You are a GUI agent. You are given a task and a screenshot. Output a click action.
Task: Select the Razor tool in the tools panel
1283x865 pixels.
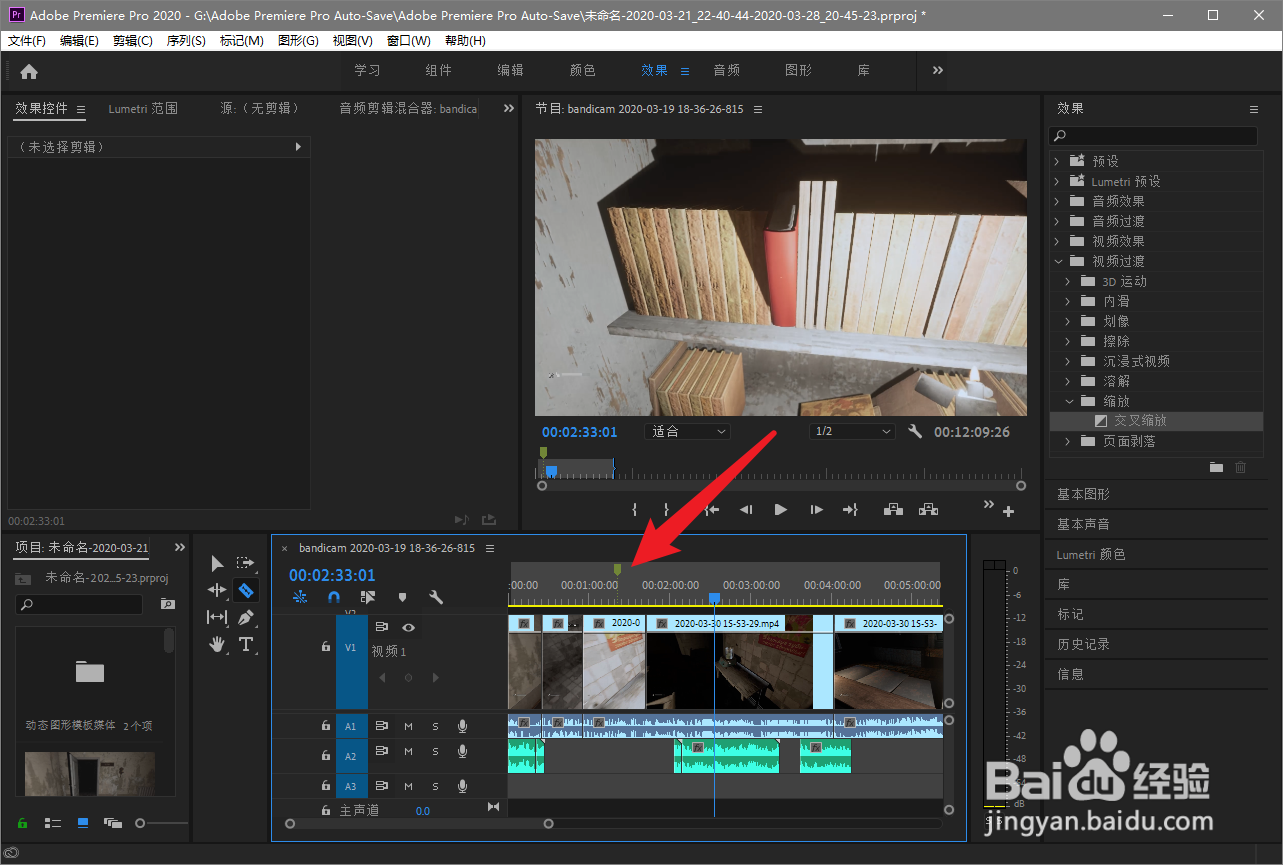tap(246, 590)
